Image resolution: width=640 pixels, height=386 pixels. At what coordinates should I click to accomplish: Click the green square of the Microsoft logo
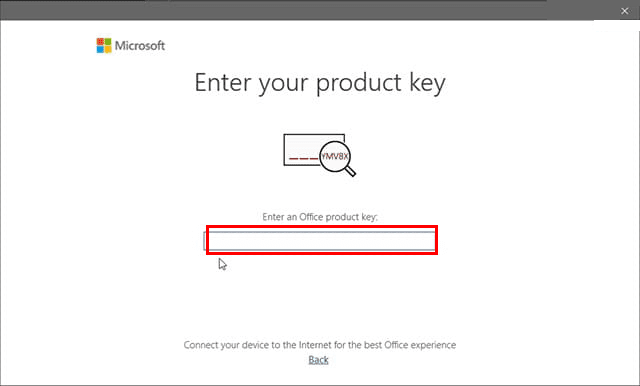[108, 42]
